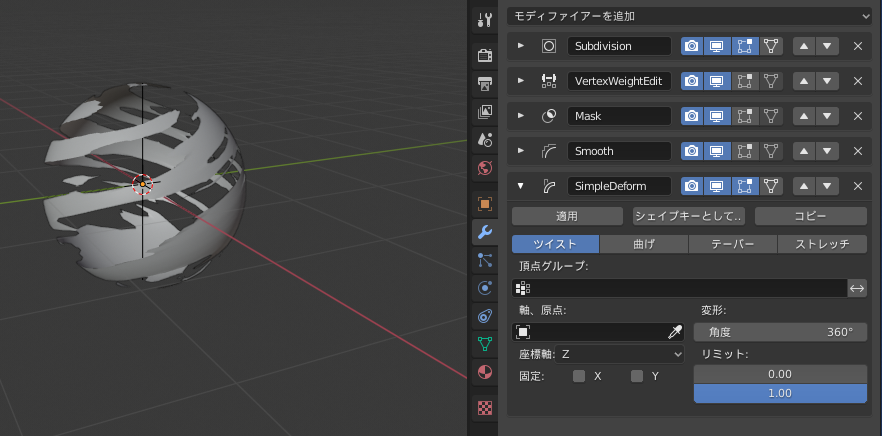
Task: Select the テーパー deform mode
Action: click(733, 244)
